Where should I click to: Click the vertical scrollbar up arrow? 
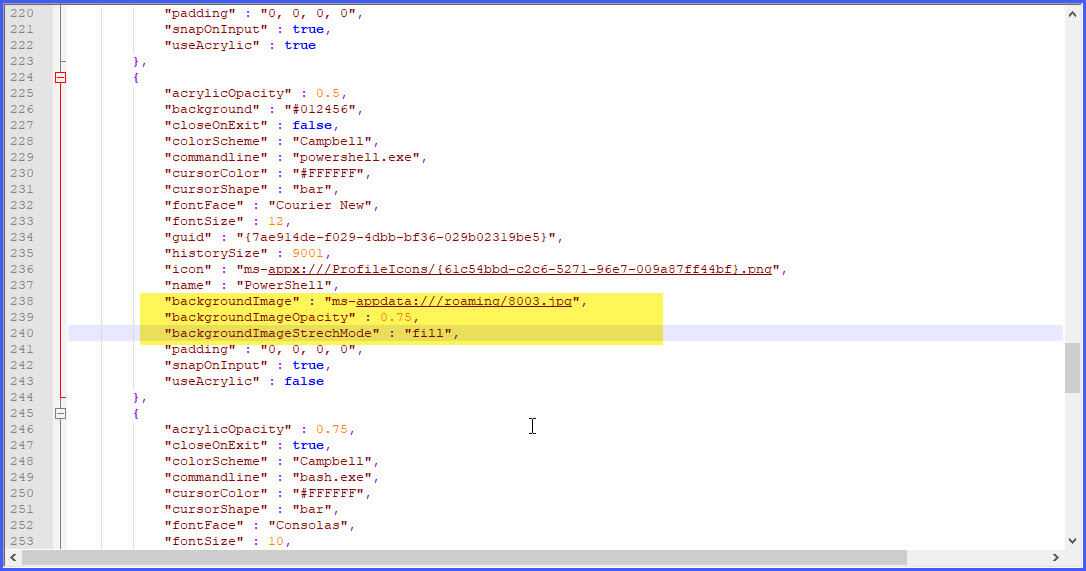click(x=1072, y=13)
